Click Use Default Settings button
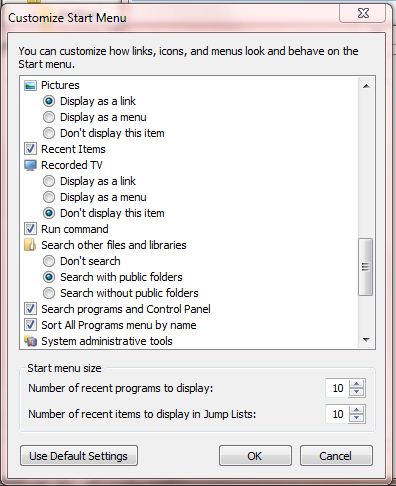396x486 pixels. [x=79, y=456]
